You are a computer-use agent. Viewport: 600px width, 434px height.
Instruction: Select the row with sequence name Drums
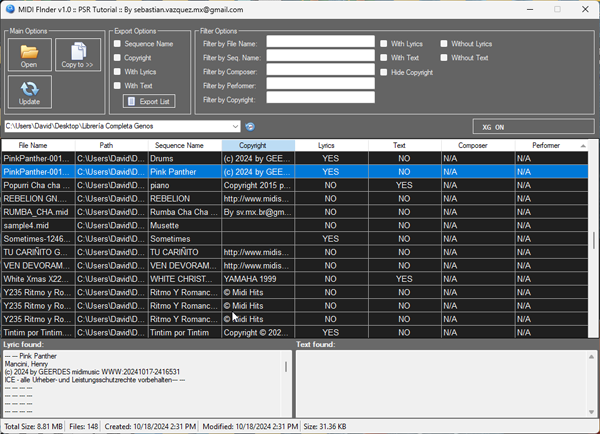click(x=295, y=158)
